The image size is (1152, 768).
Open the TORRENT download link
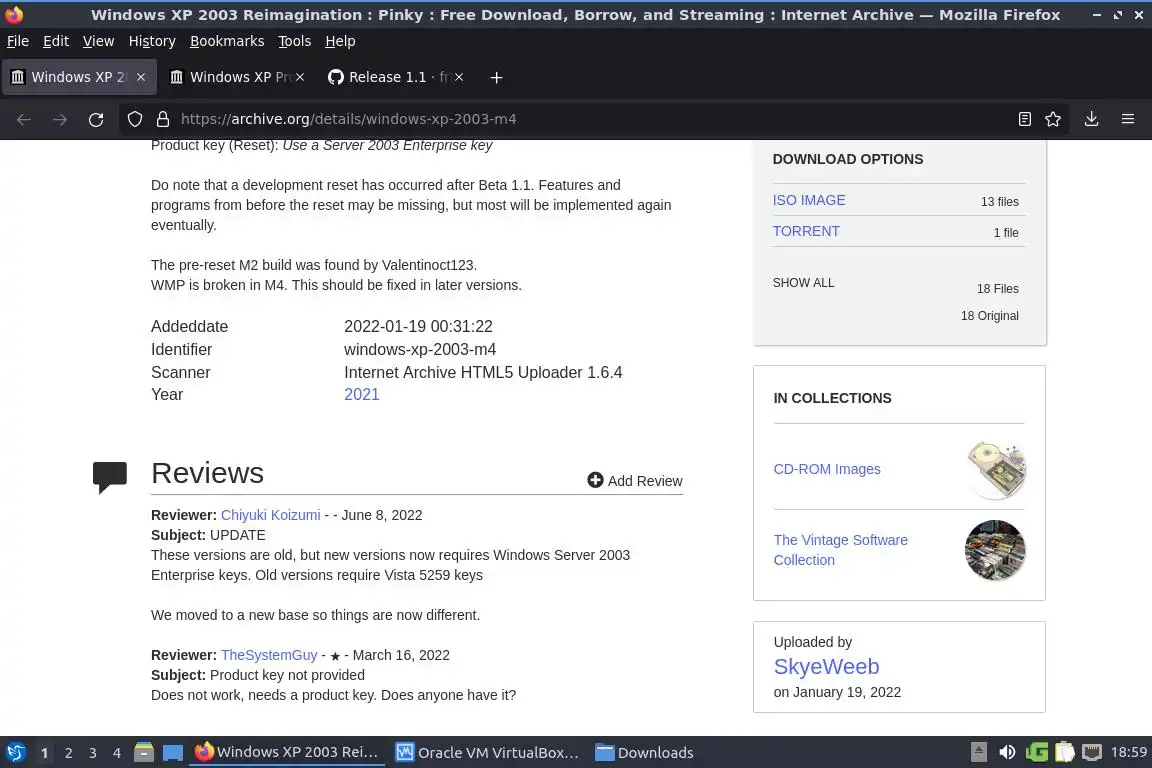click(x=806, y=231)
